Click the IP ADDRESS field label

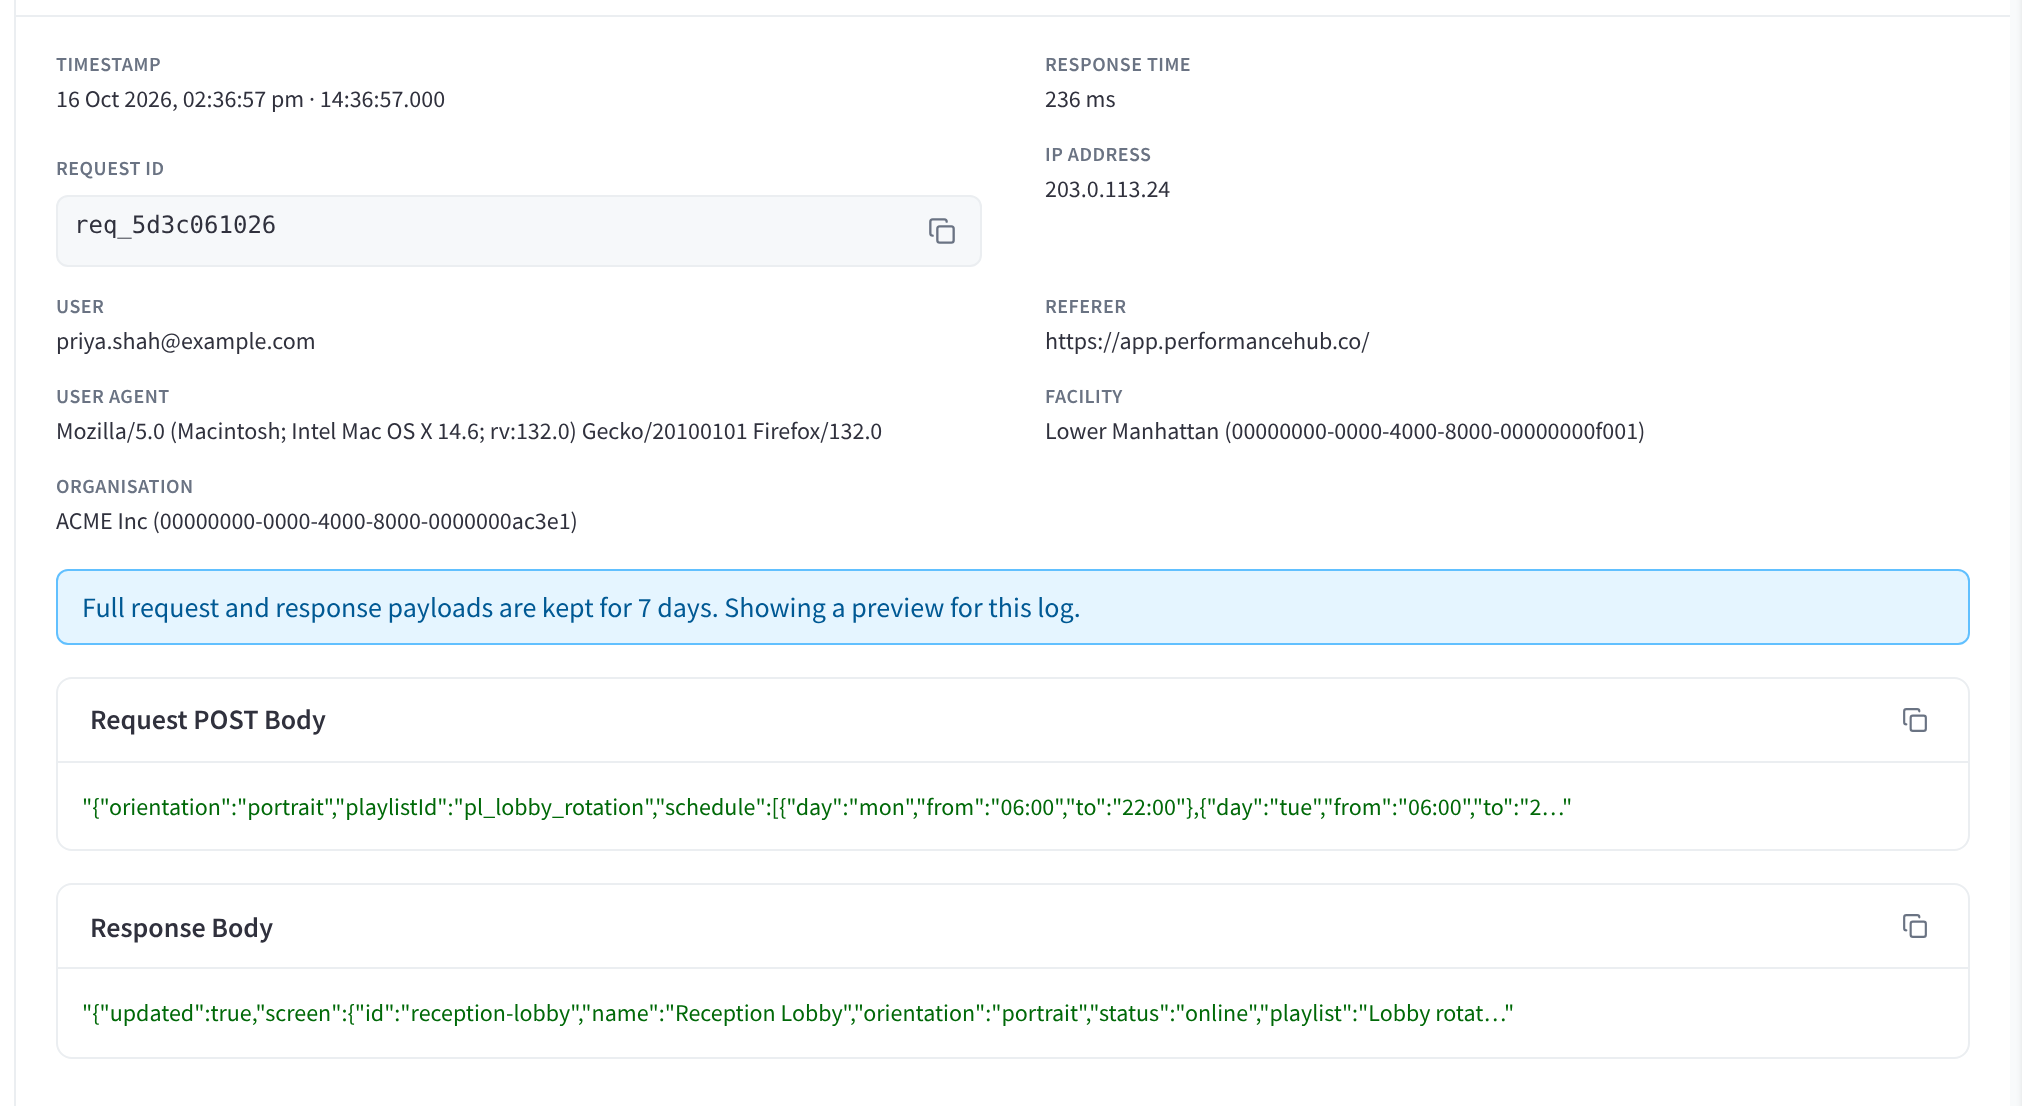(1098, 154)
